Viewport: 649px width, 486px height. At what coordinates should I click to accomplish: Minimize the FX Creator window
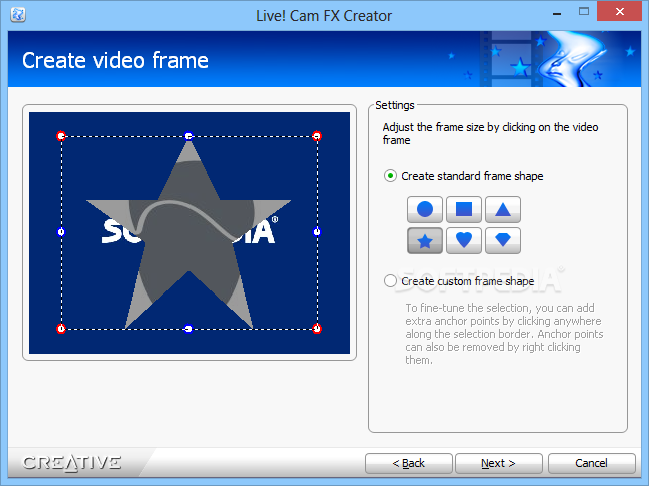point(557,12)
